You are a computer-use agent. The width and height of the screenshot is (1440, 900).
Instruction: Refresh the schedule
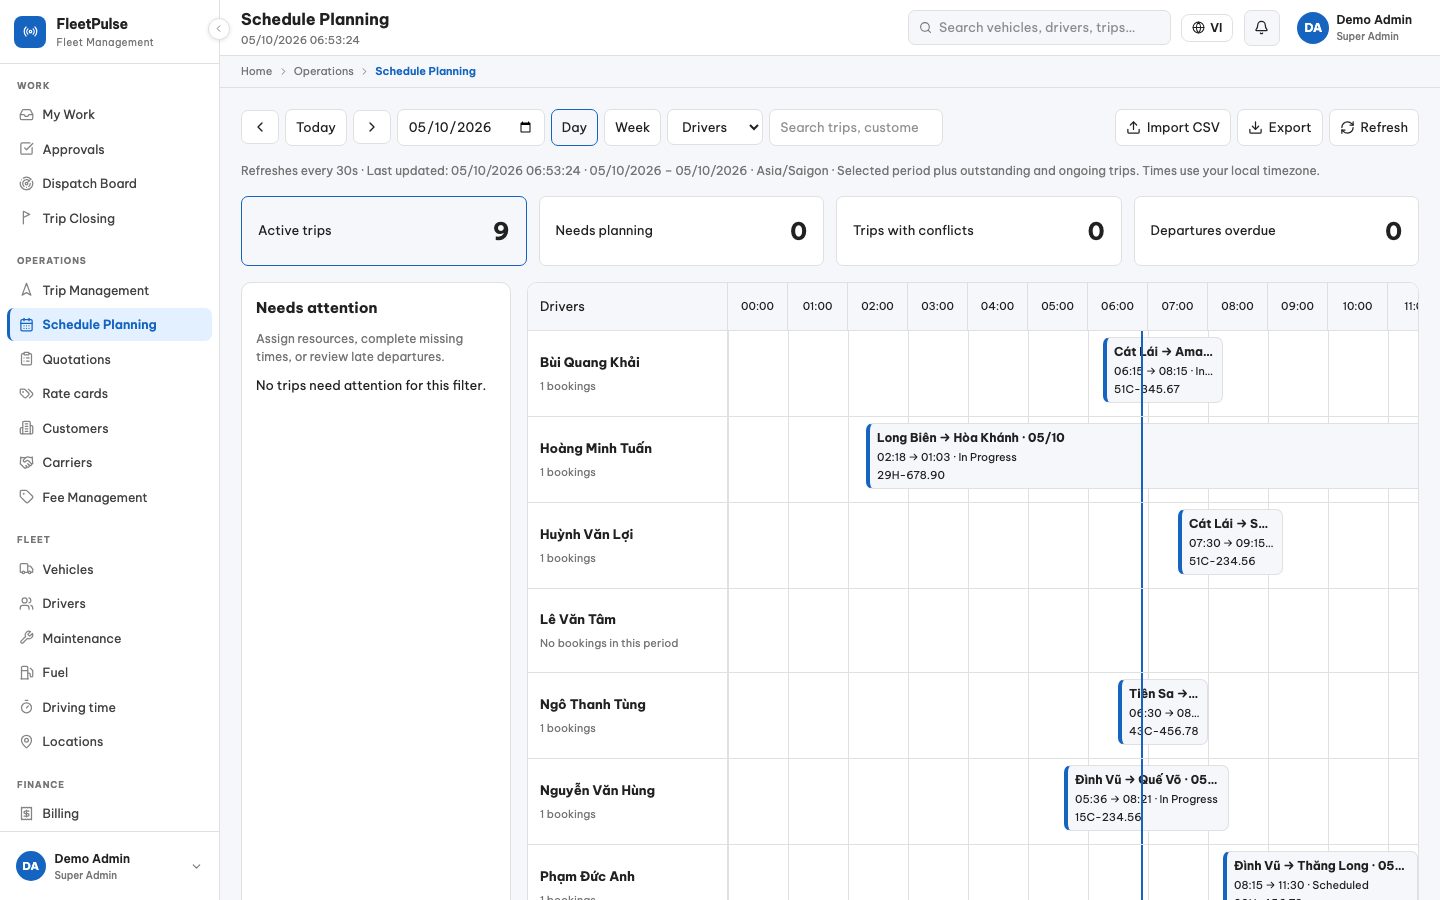pos(1374,127)
